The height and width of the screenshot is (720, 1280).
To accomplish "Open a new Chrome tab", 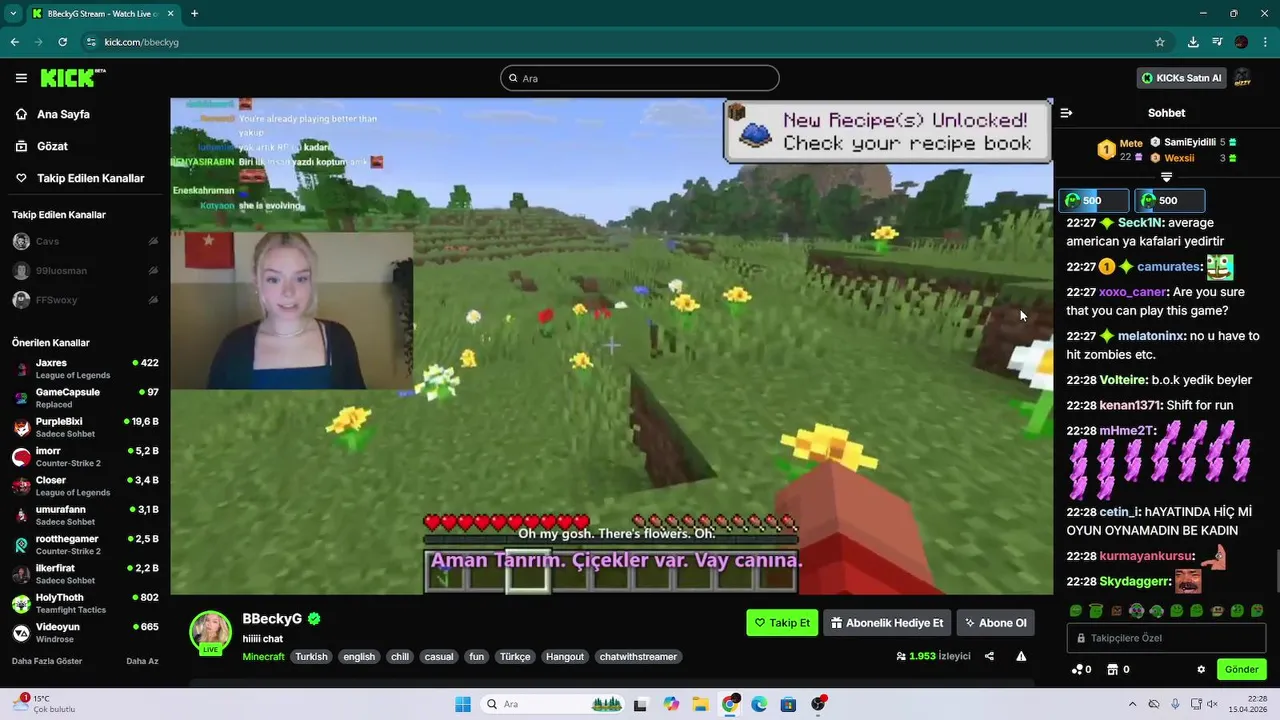I will 194,13.
